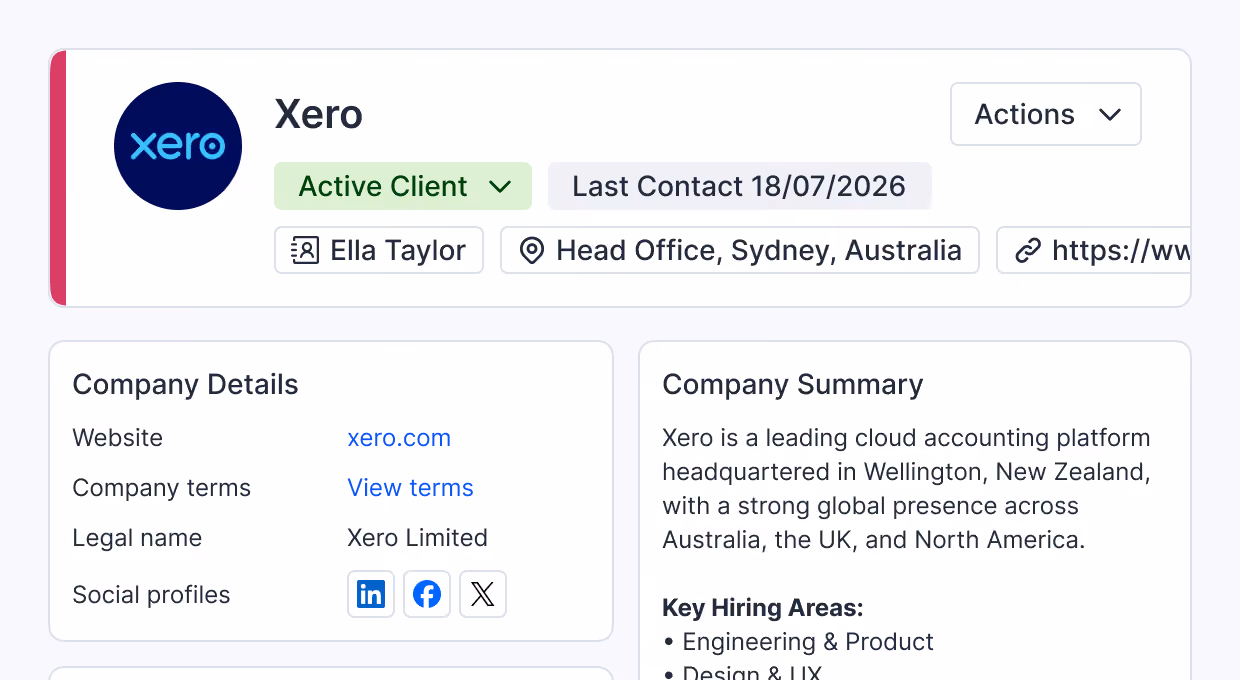1240x680 pixels.
Task: Open the LinkedIn social profile
Action: click(371, 594)
